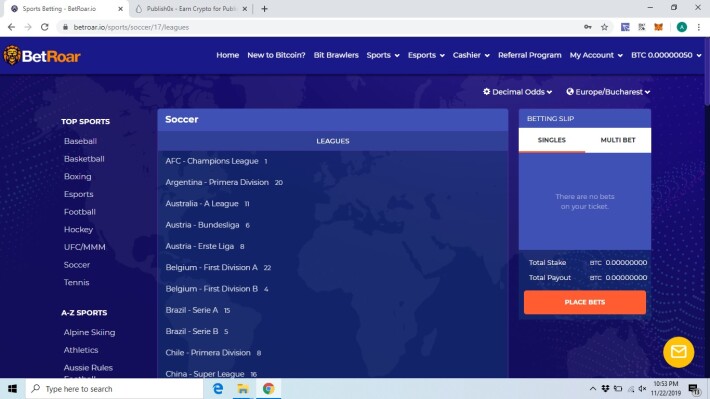
Task: Open the BTC balance dropdown
Action: (x=666, y=55)
